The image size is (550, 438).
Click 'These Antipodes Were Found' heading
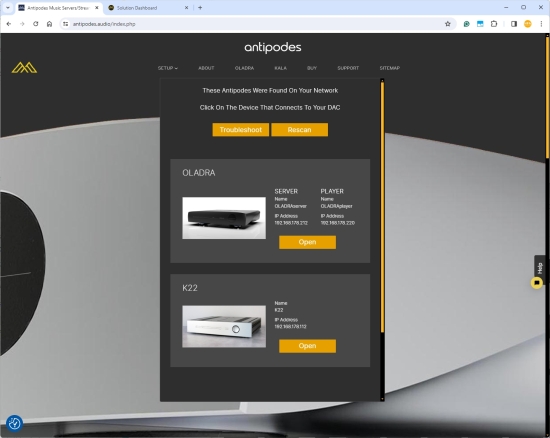pos(270,90)
